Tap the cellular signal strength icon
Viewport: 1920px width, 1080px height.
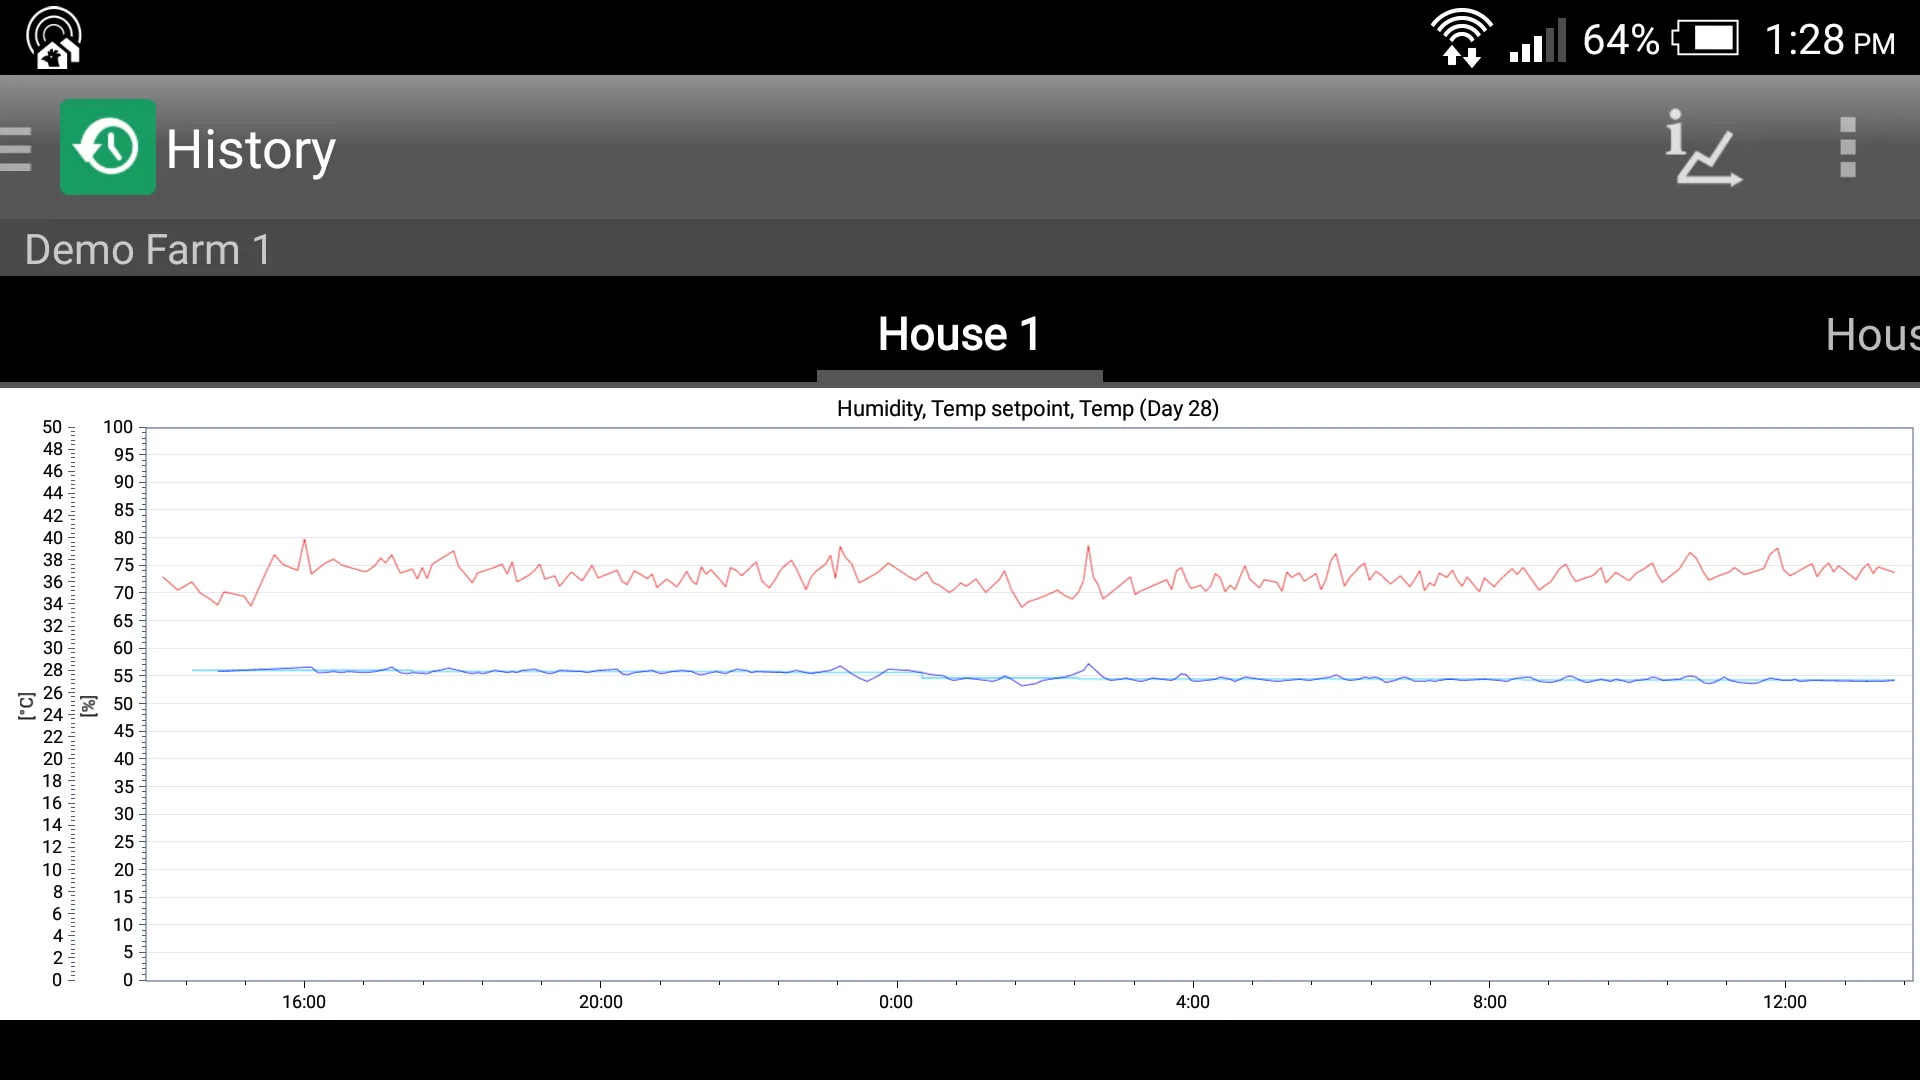[x=1537, y=40]
